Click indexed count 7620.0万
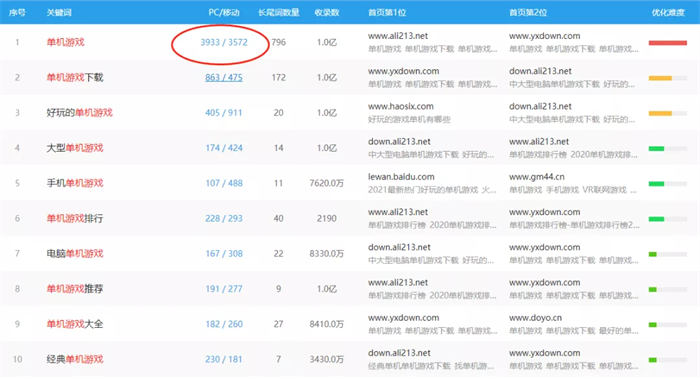Viewport: 700px width, 379px height. 327,183
